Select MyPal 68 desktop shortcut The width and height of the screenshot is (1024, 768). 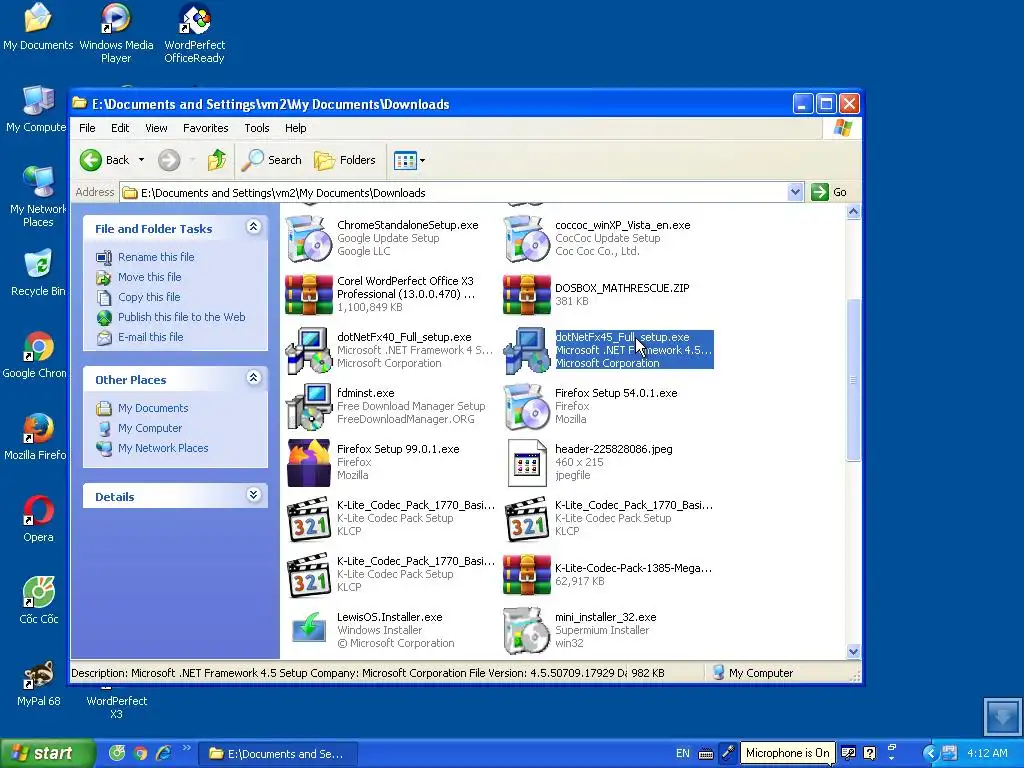[39, 683]
